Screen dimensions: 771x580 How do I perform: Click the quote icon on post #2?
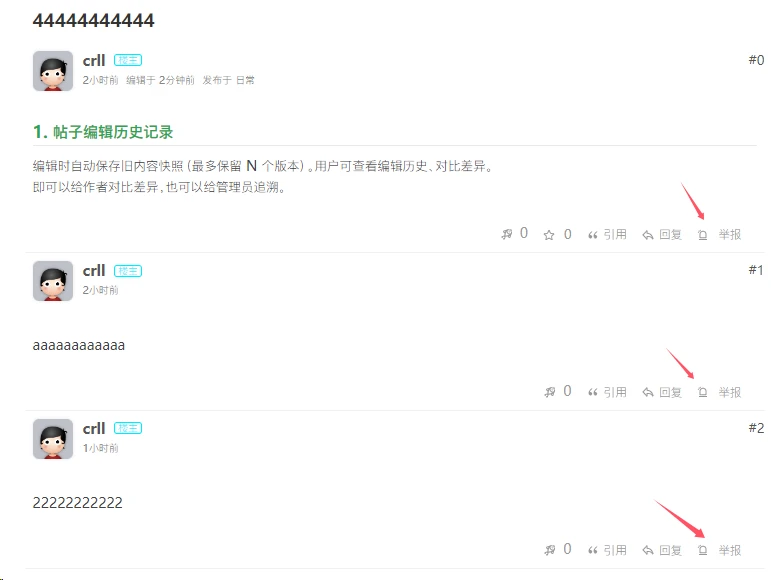tap(593, 550)
